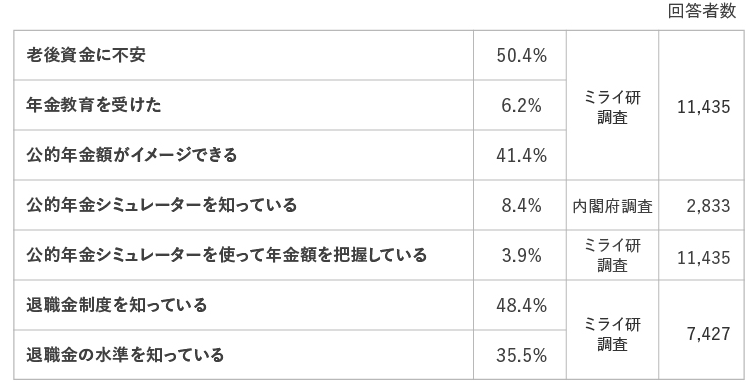Click the 老後資金に不安 row label

click(x=85, y=55)
